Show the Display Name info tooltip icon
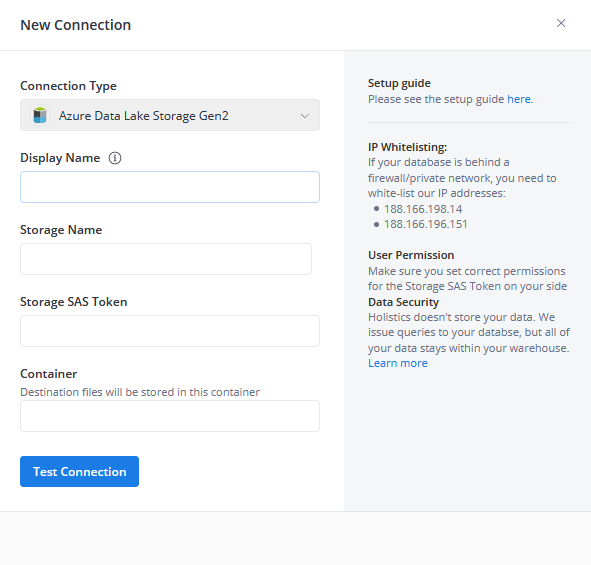 115,158
